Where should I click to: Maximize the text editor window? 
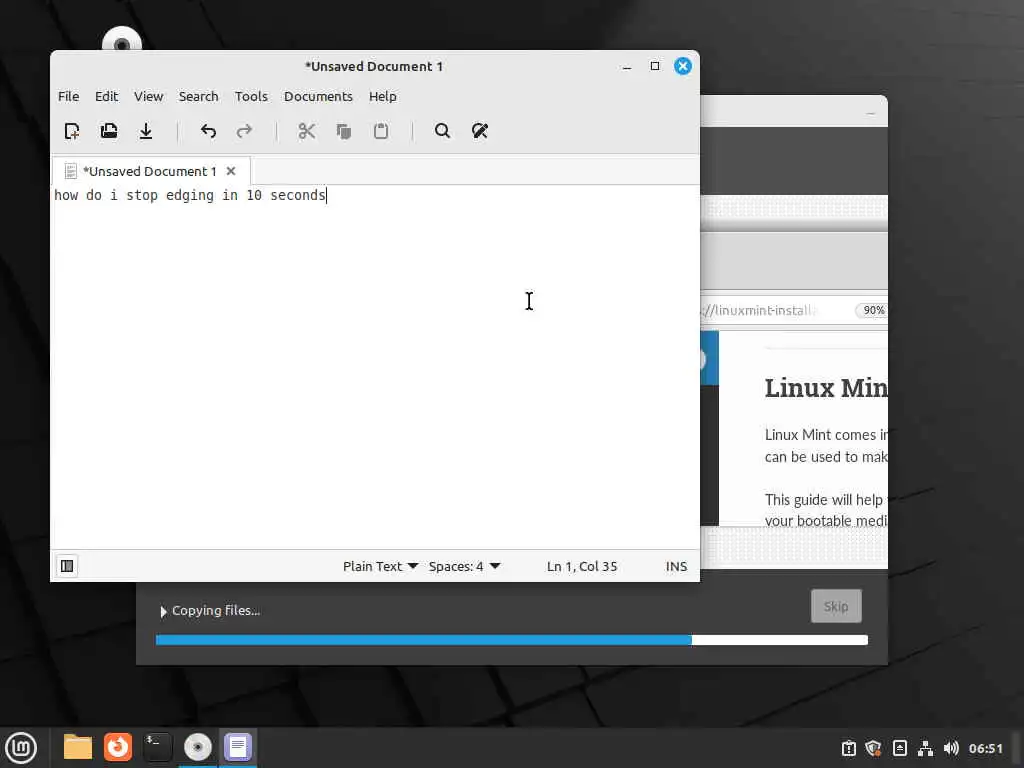[654, 66]
